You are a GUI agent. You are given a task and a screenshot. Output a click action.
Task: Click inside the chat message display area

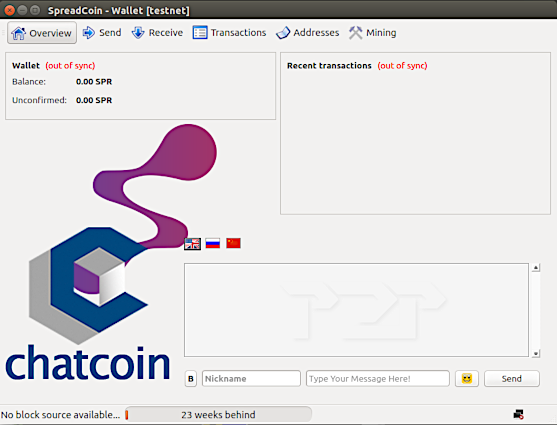click(x=356, y=310)
